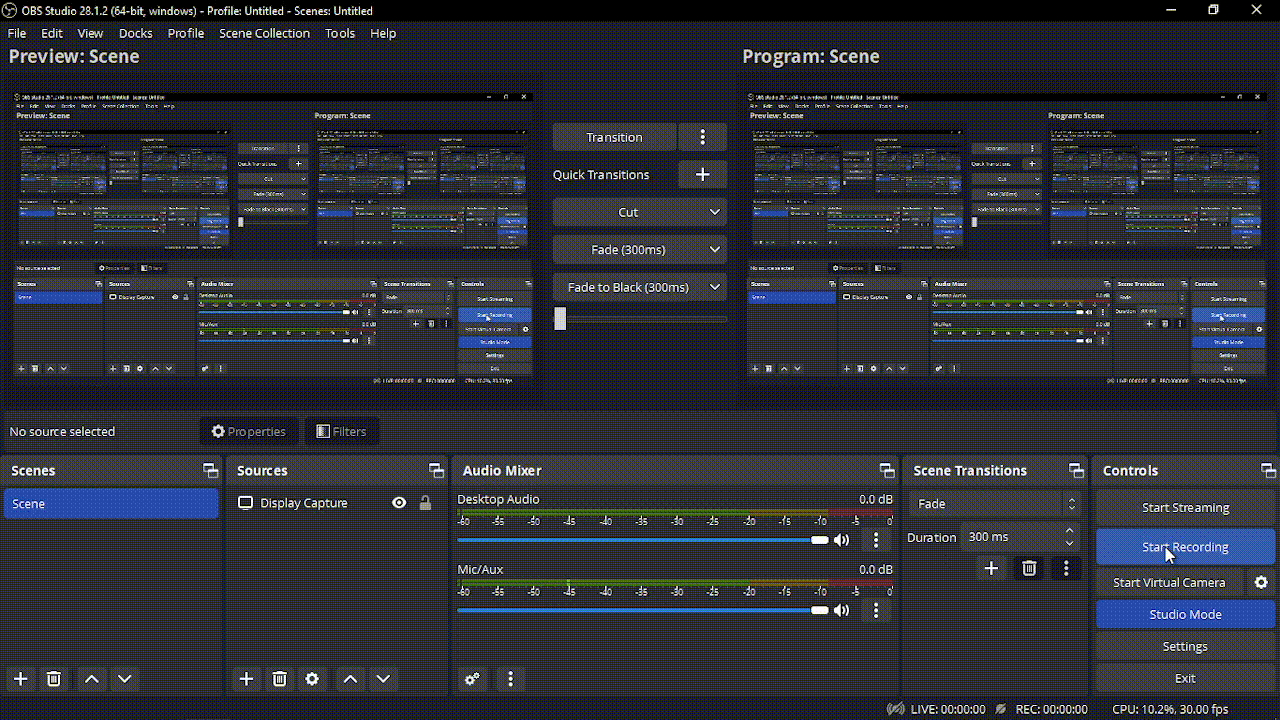The width and height of the screenshot is (1280, 720).
Task: Remove selected scene with trash icon
Action: (54, 679)
